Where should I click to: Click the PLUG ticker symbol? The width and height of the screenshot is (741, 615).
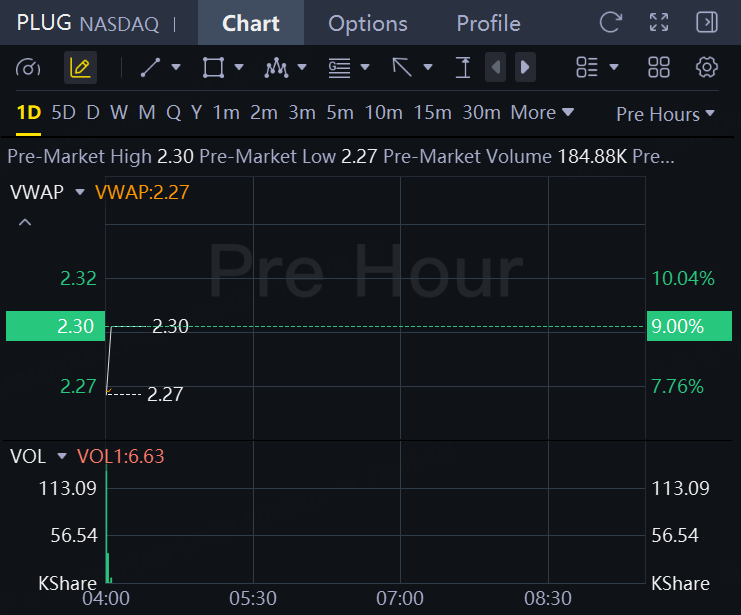pyautogui.click(x=44, y=23)
